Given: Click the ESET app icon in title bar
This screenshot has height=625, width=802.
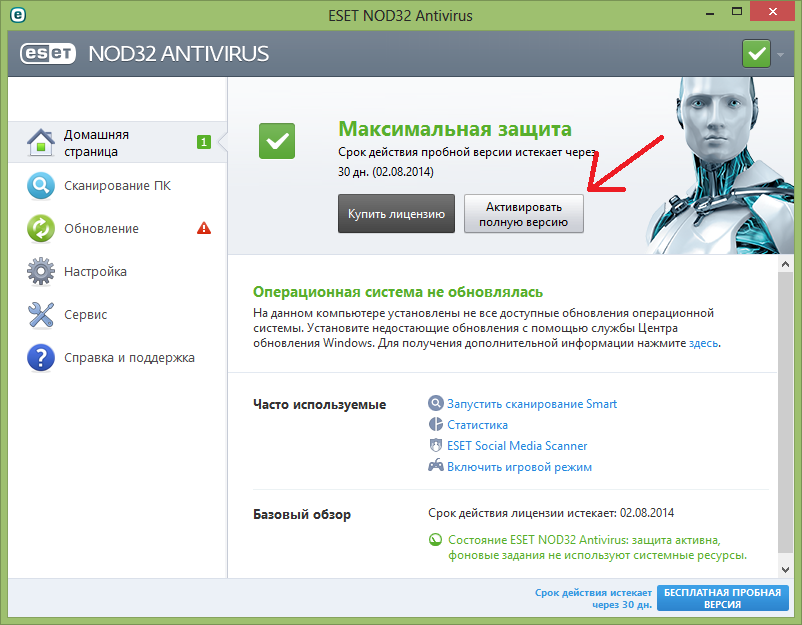Looking at the screenshot, I should tap(17, 15).
